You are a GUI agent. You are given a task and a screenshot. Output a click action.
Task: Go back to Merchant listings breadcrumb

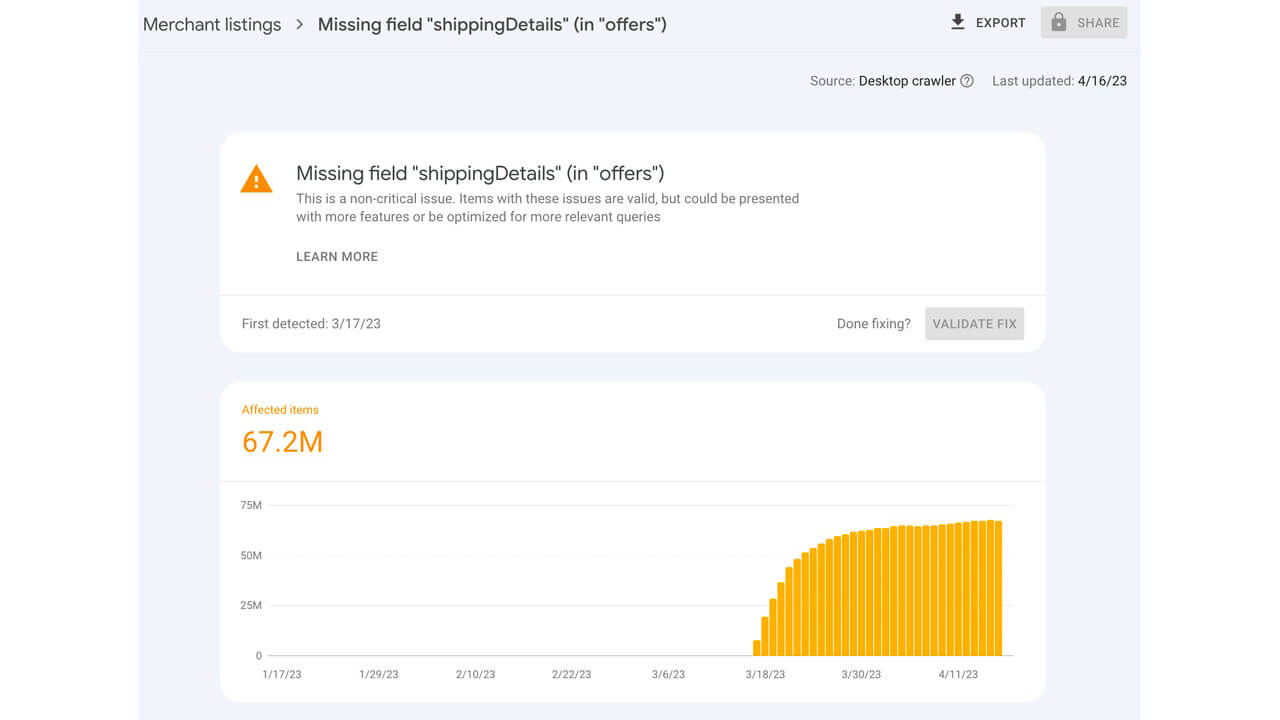click(x=212, y=24)
